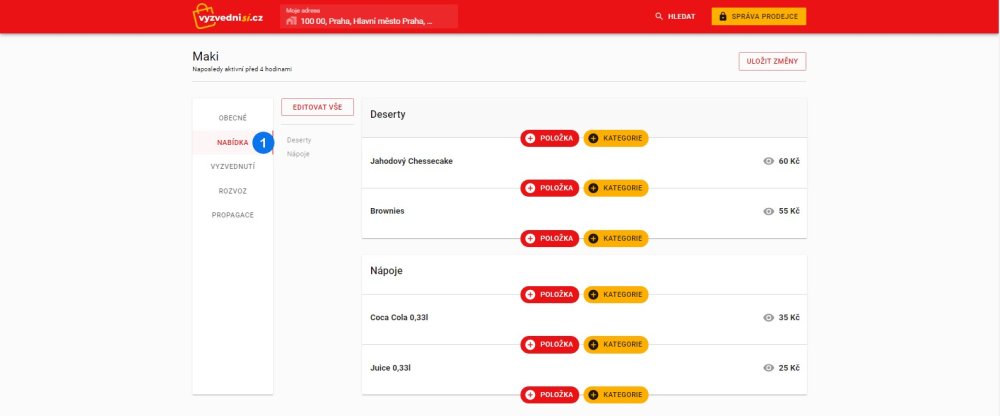
Task: Select the Nabídka section
Action: (x=232, y=142)
